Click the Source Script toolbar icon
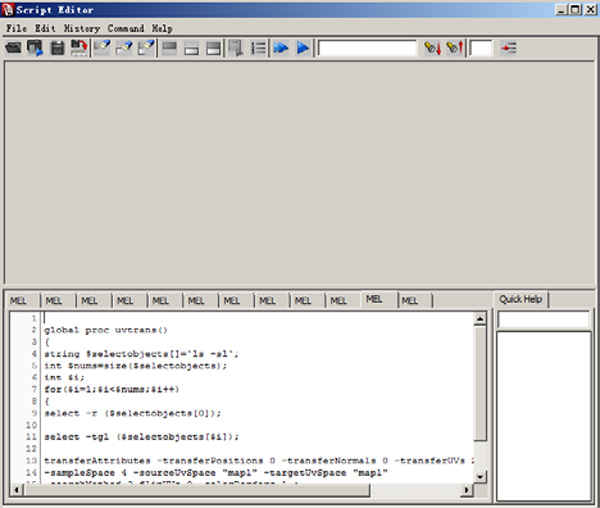 tap(35, 48)
